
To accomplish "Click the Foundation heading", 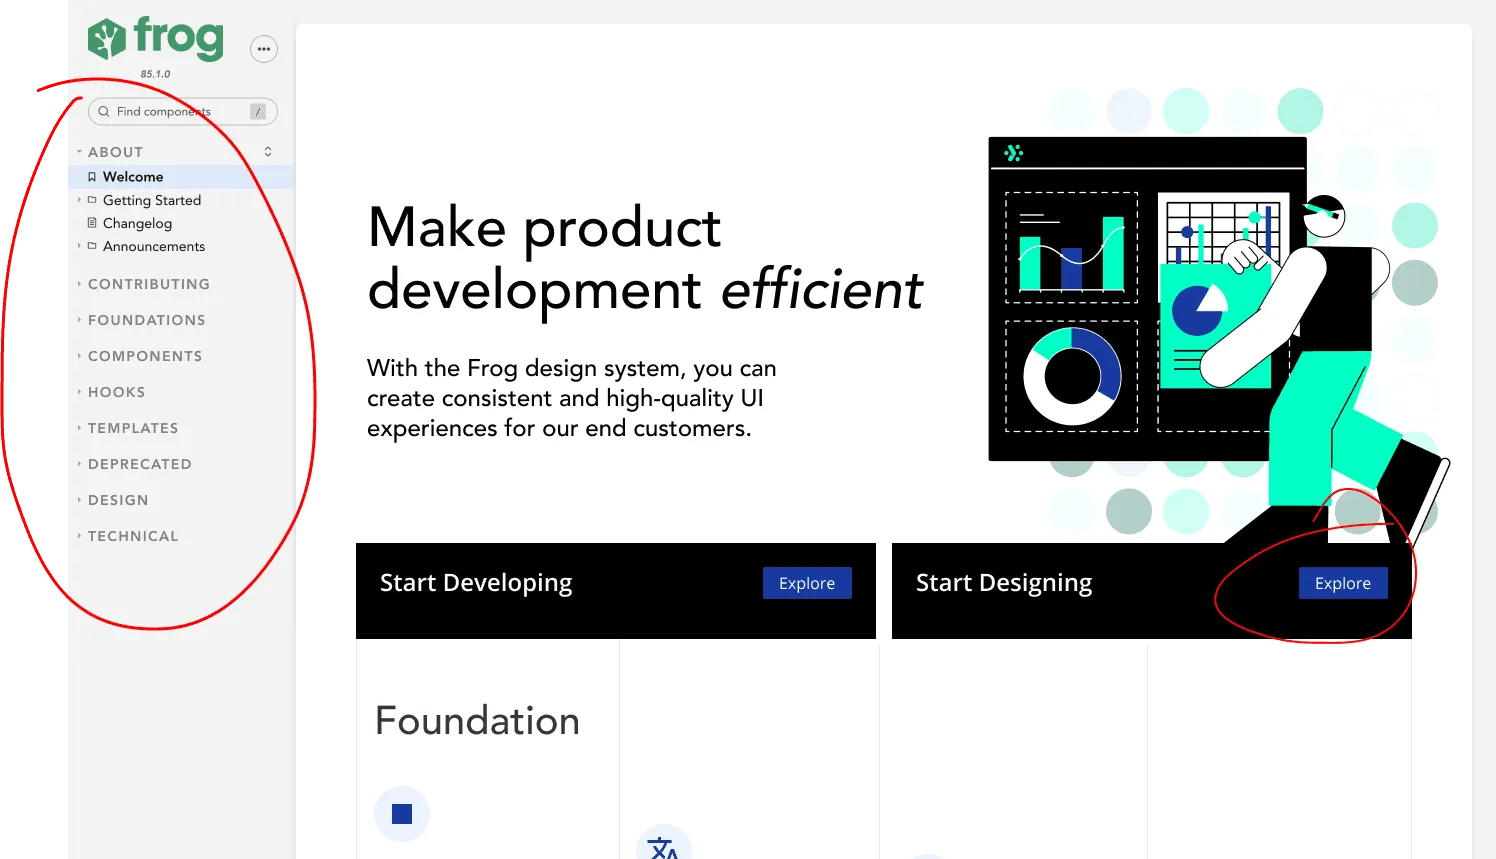I will pos(477,721).
